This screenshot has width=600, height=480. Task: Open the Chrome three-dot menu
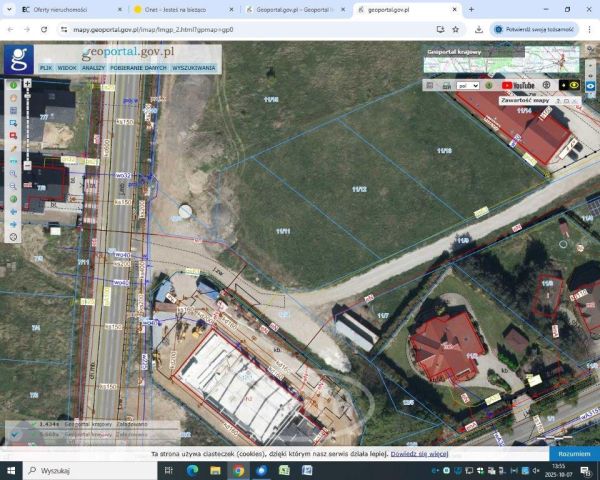click(x=589, y=29)
